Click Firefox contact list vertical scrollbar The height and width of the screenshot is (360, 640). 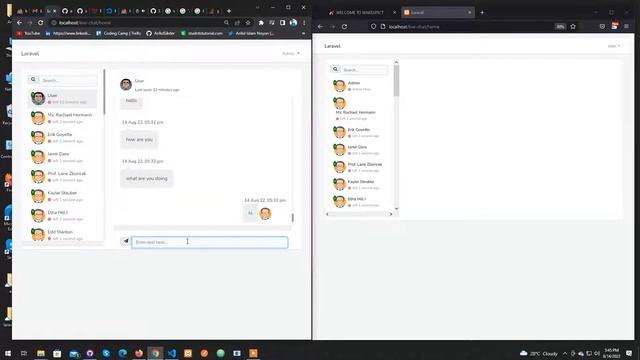pos(396,81)
